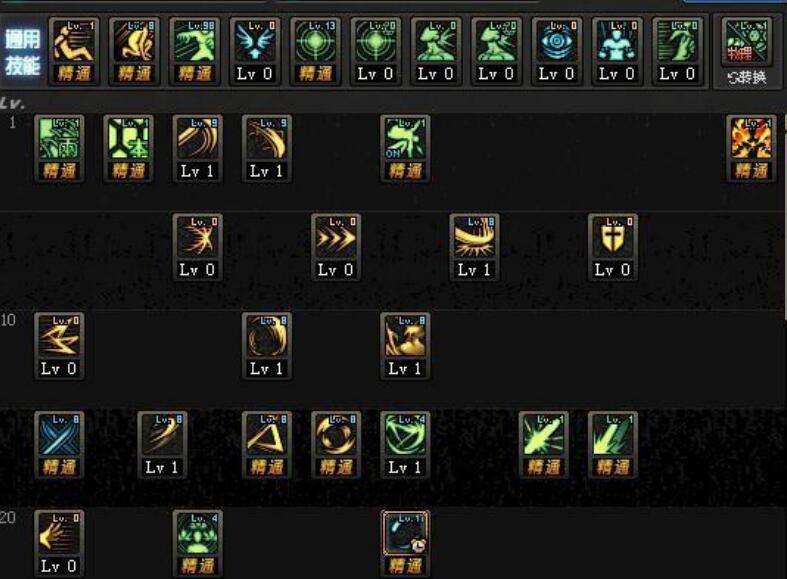The width and height of the screenshot is (787, 579).
Task: Select the golden running man skill icon
Action: tap(74, 51)
